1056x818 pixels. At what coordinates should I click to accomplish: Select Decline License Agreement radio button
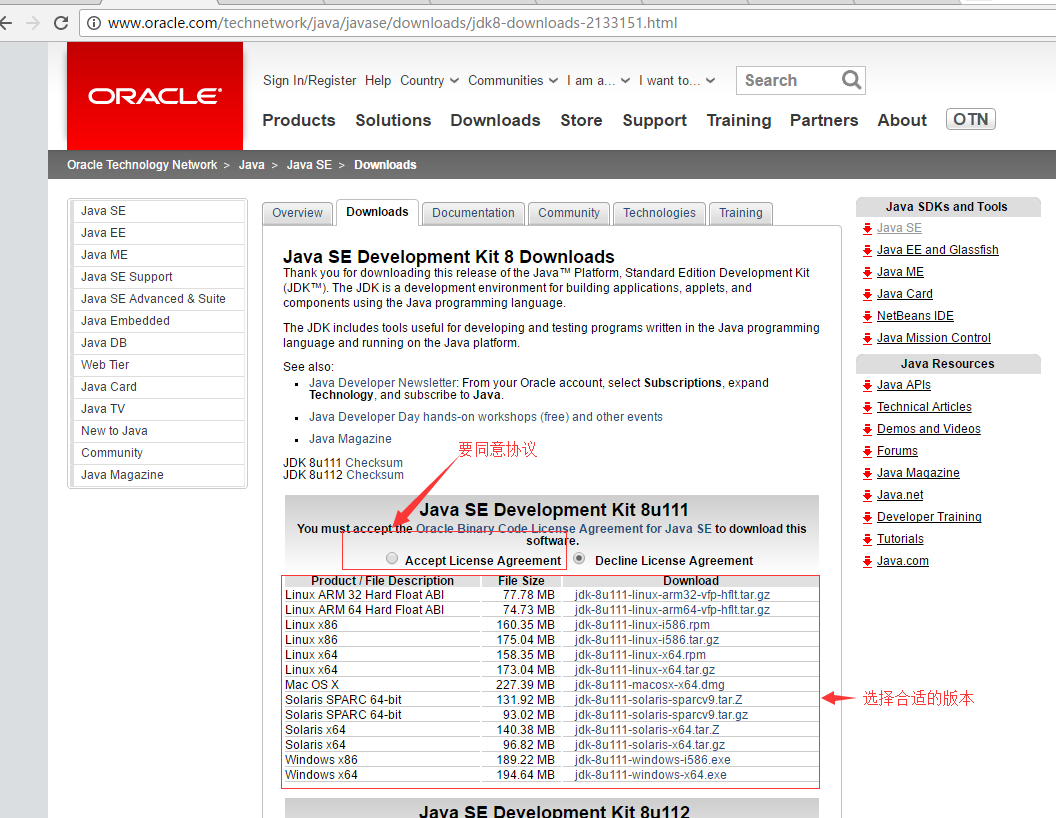coord(579,558)
